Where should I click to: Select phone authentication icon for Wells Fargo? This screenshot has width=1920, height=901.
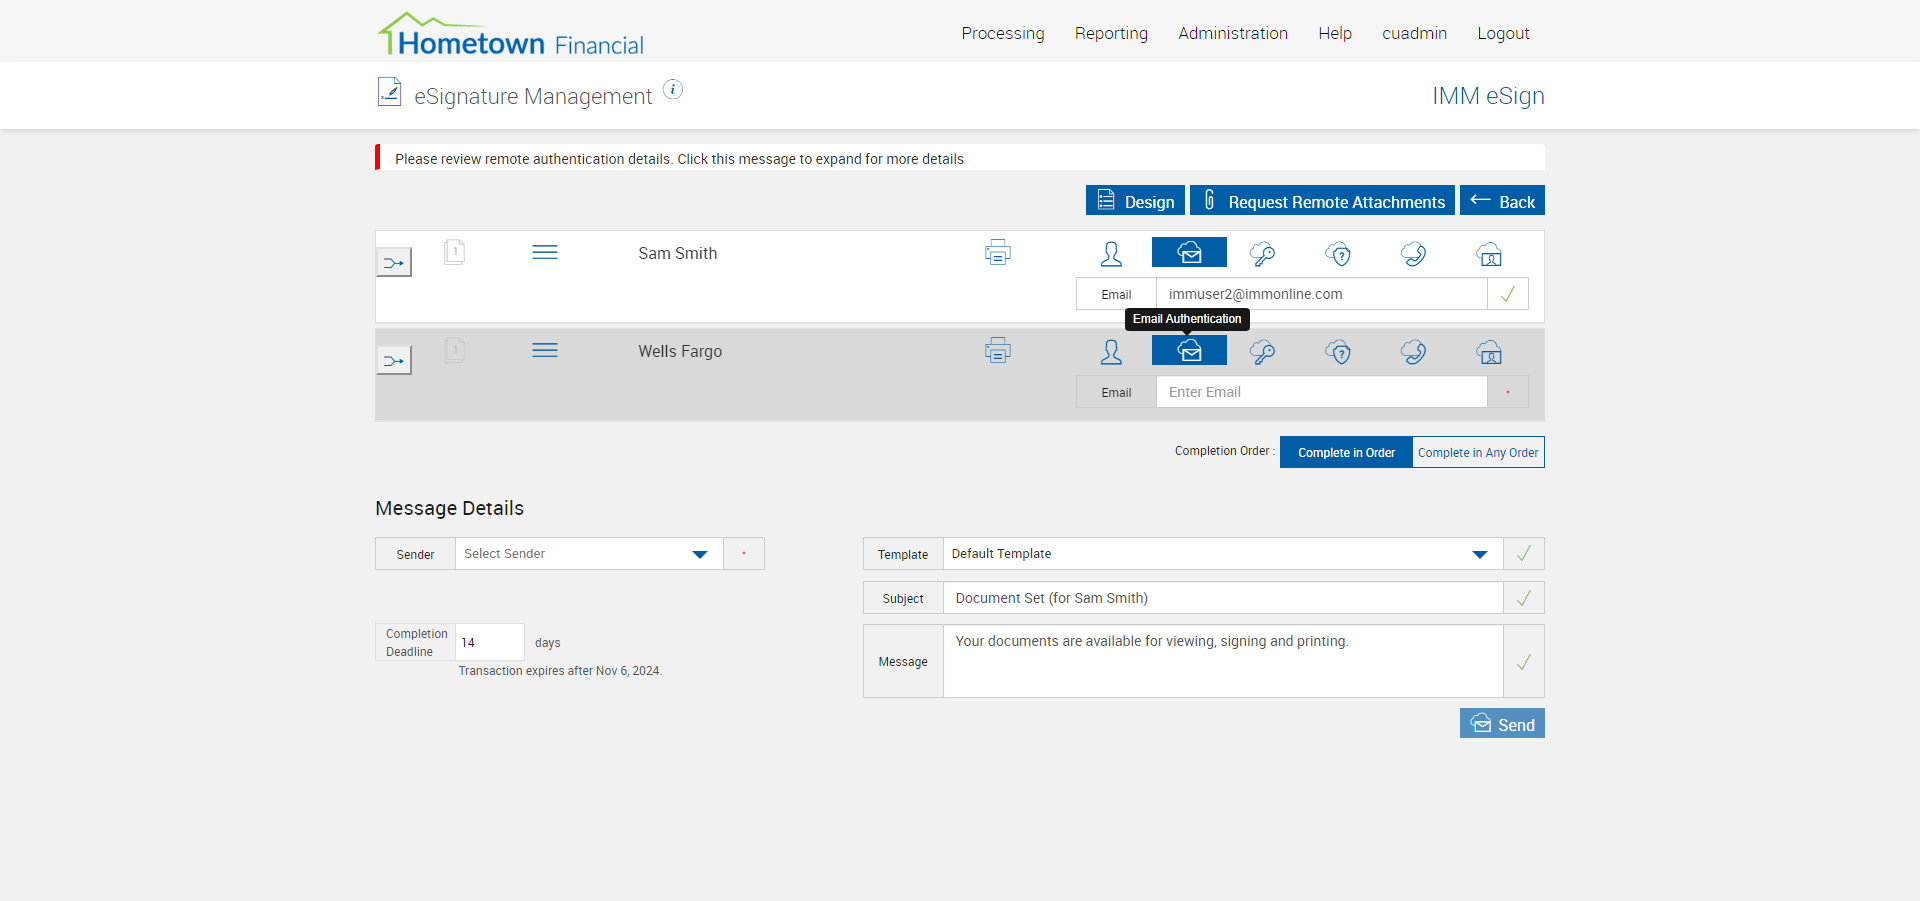click(x=1413, y=352)
